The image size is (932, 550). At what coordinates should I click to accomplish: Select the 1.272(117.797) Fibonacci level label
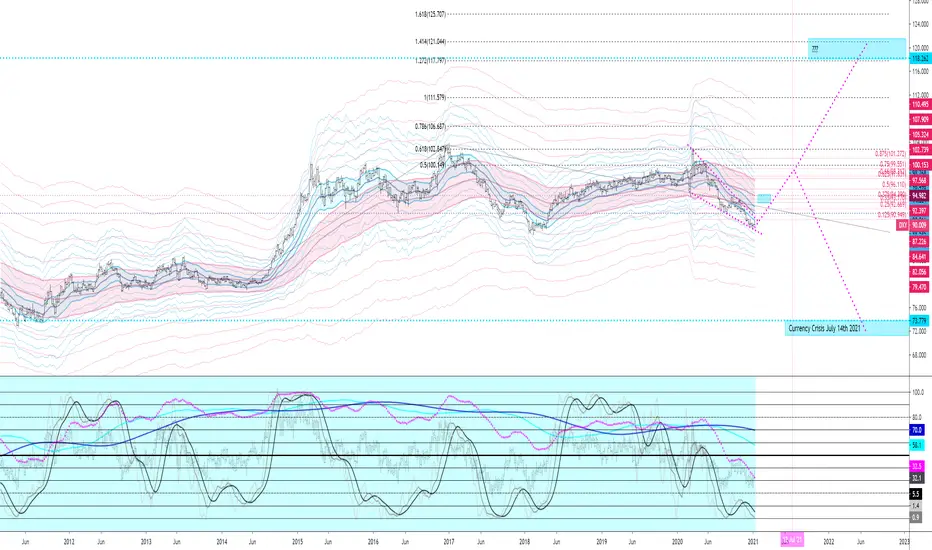[430, 61]
